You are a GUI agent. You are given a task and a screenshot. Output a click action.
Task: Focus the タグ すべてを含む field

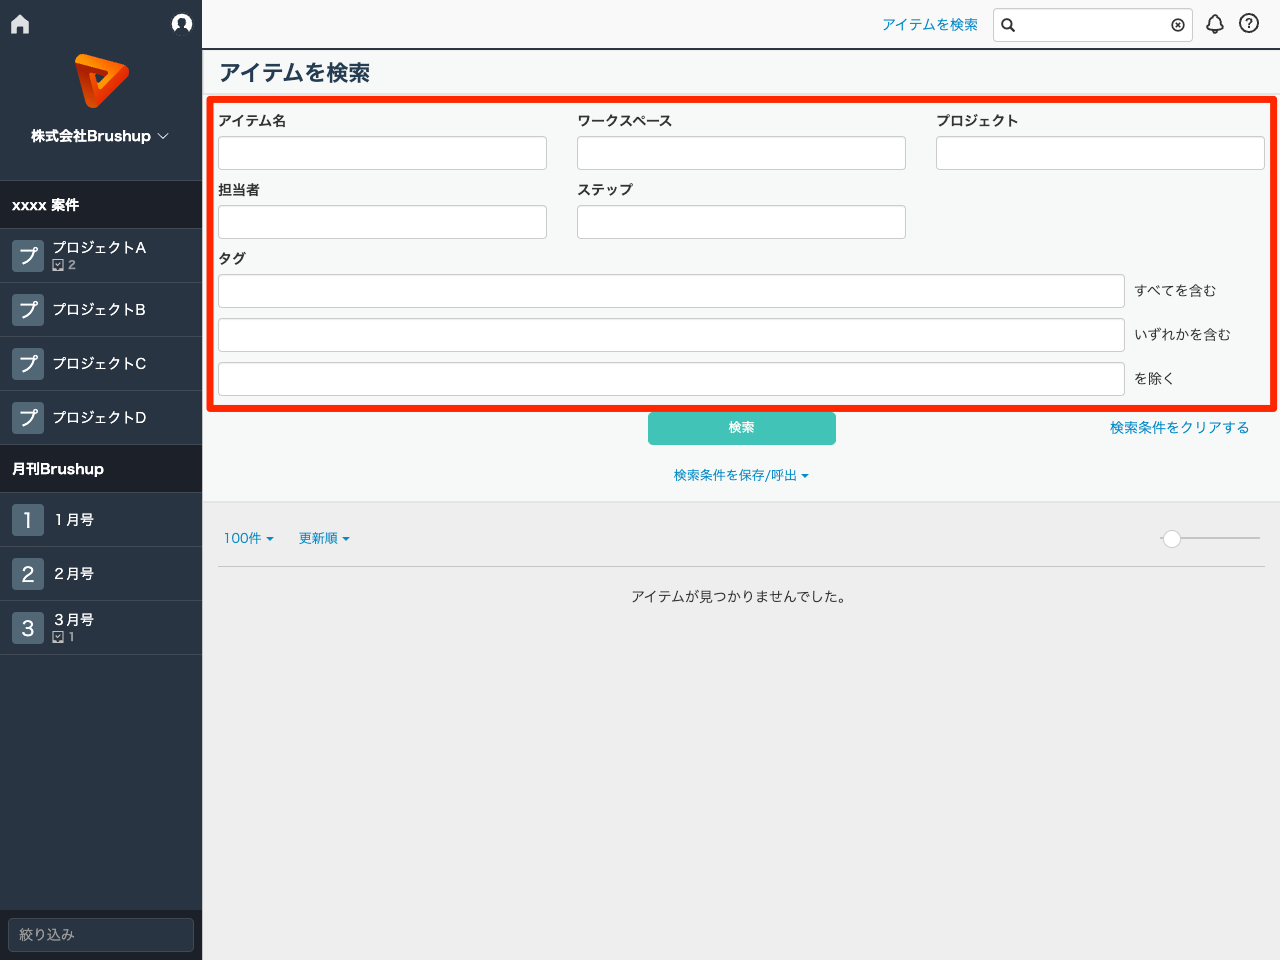pyautogui.click(x=671, y=291)
